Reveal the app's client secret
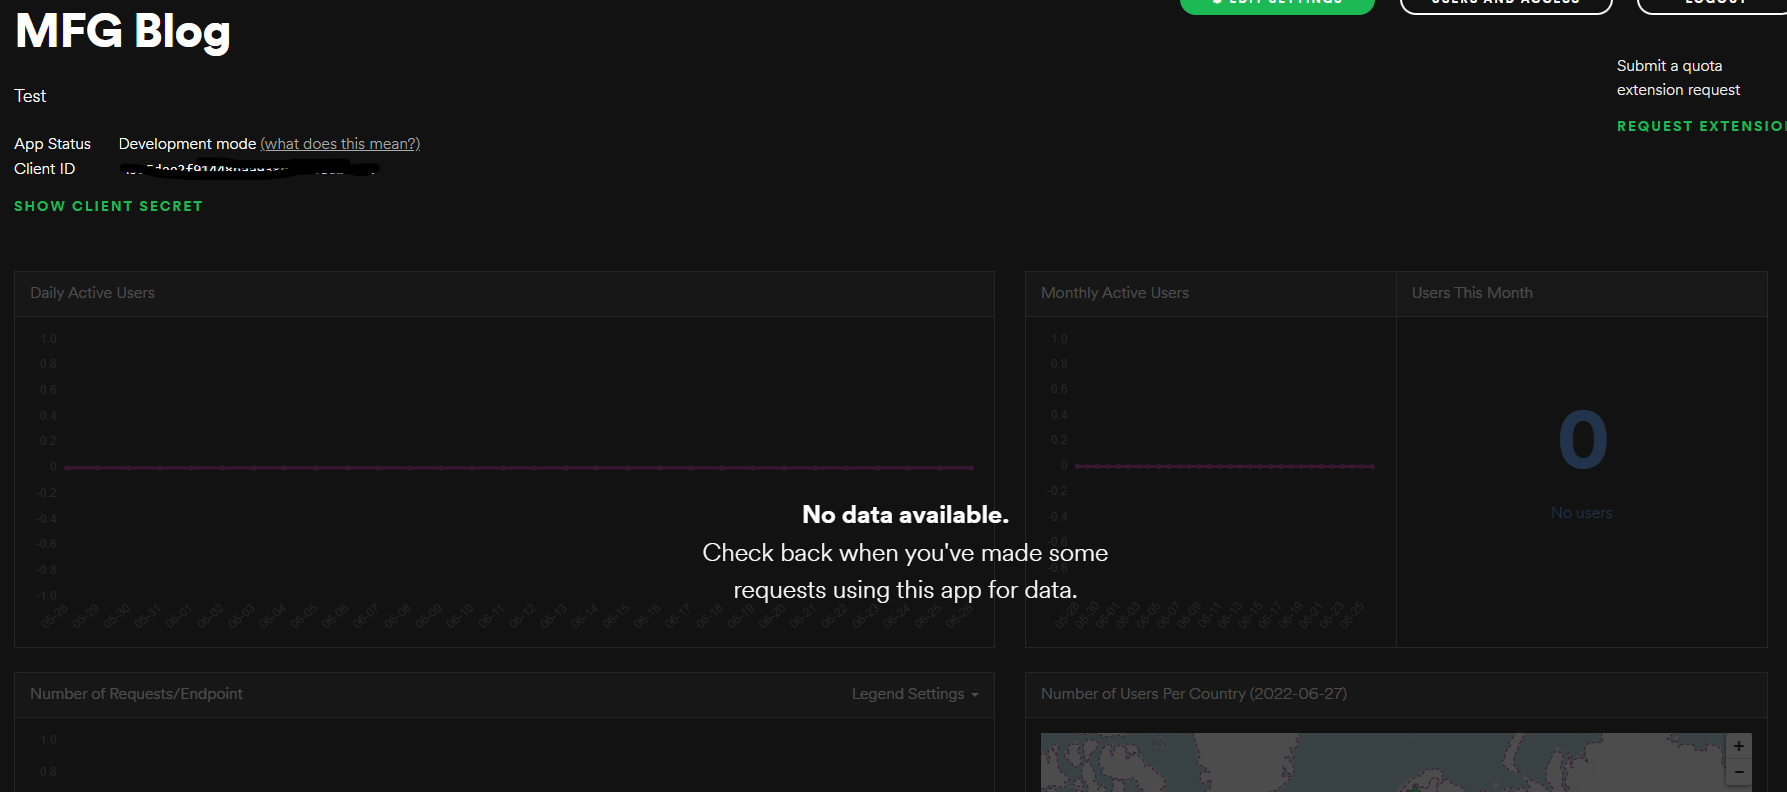The image size is (1787, 792). [108, 206]
